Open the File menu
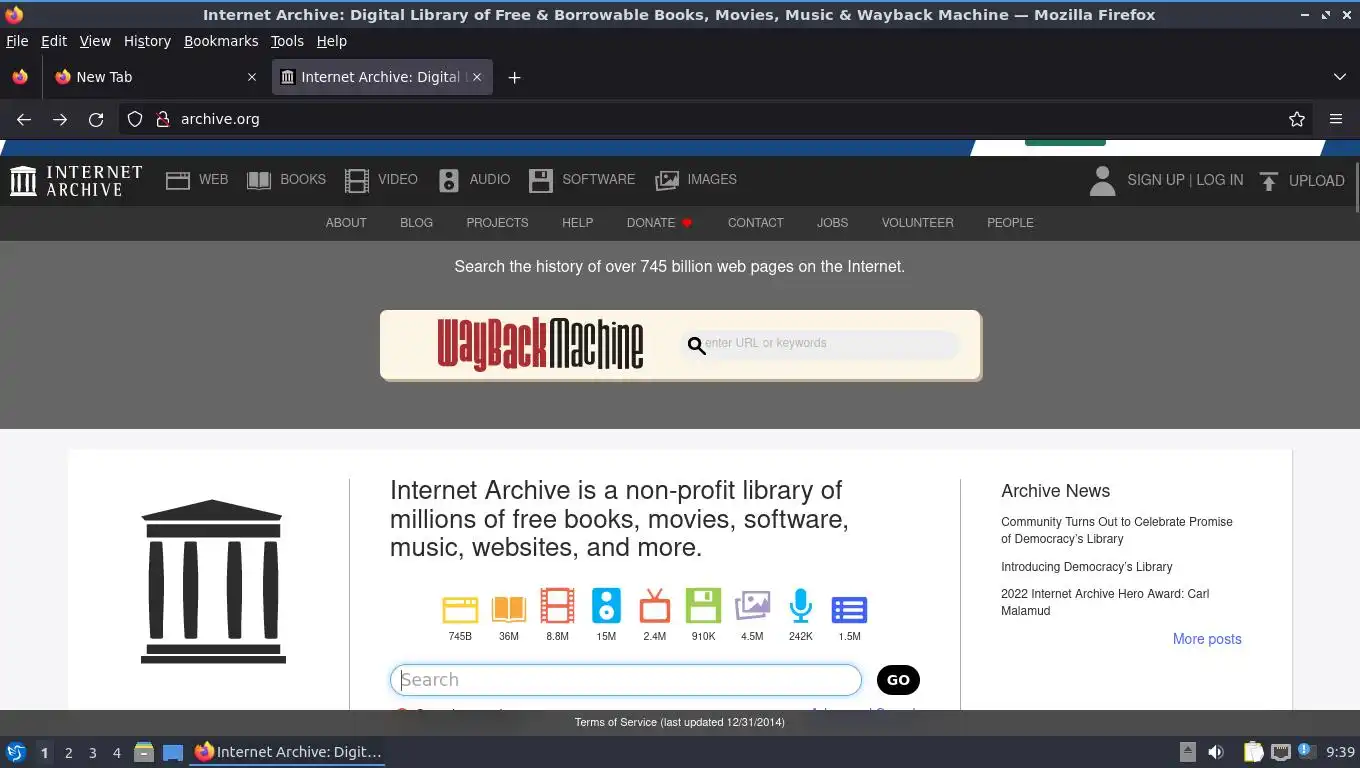1360x768 pixels. pos(17,41)
